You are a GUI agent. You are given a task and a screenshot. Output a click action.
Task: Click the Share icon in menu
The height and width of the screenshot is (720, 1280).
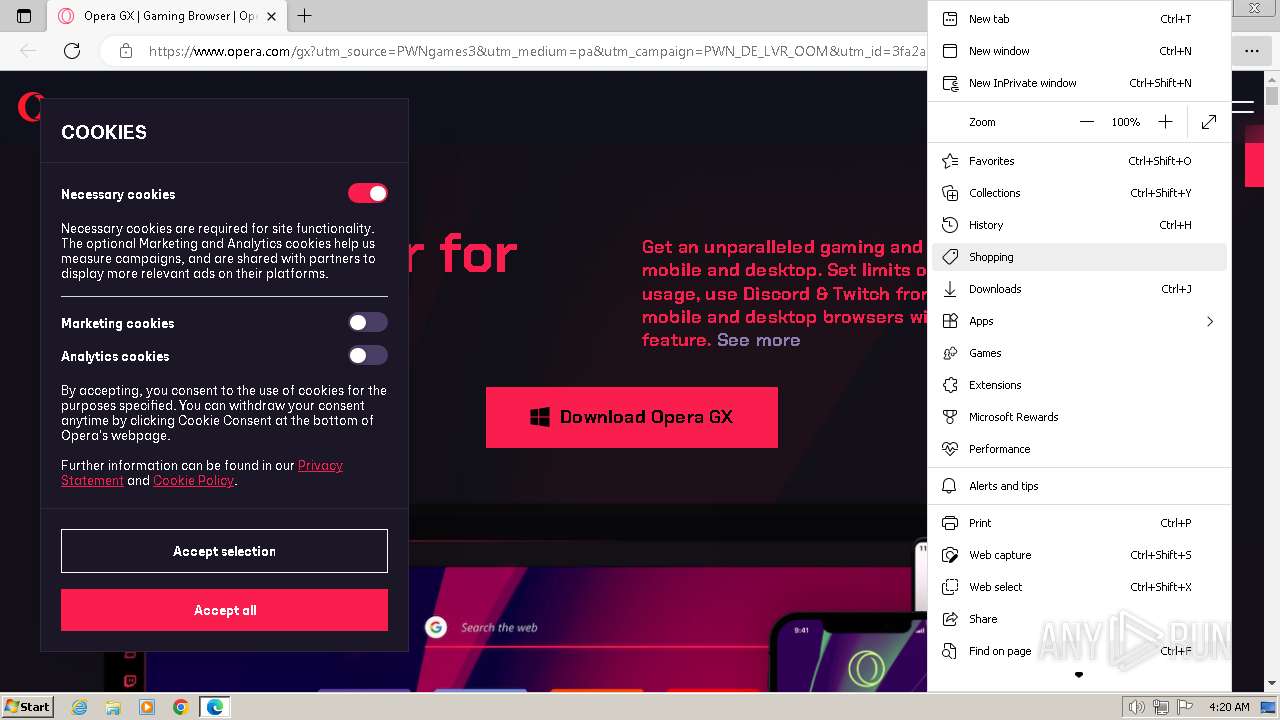[x=950, y=619]
